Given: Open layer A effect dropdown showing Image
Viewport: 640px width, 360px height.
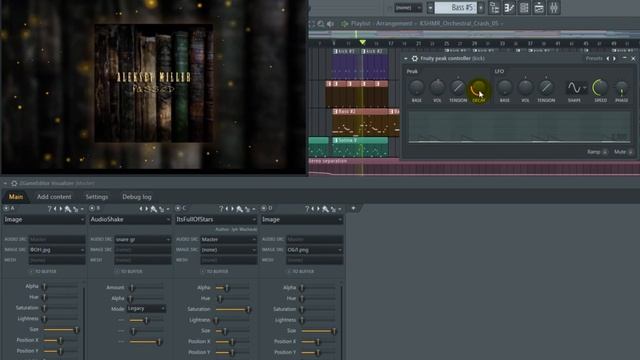Looking at the screenshot, I should point(44,220).
